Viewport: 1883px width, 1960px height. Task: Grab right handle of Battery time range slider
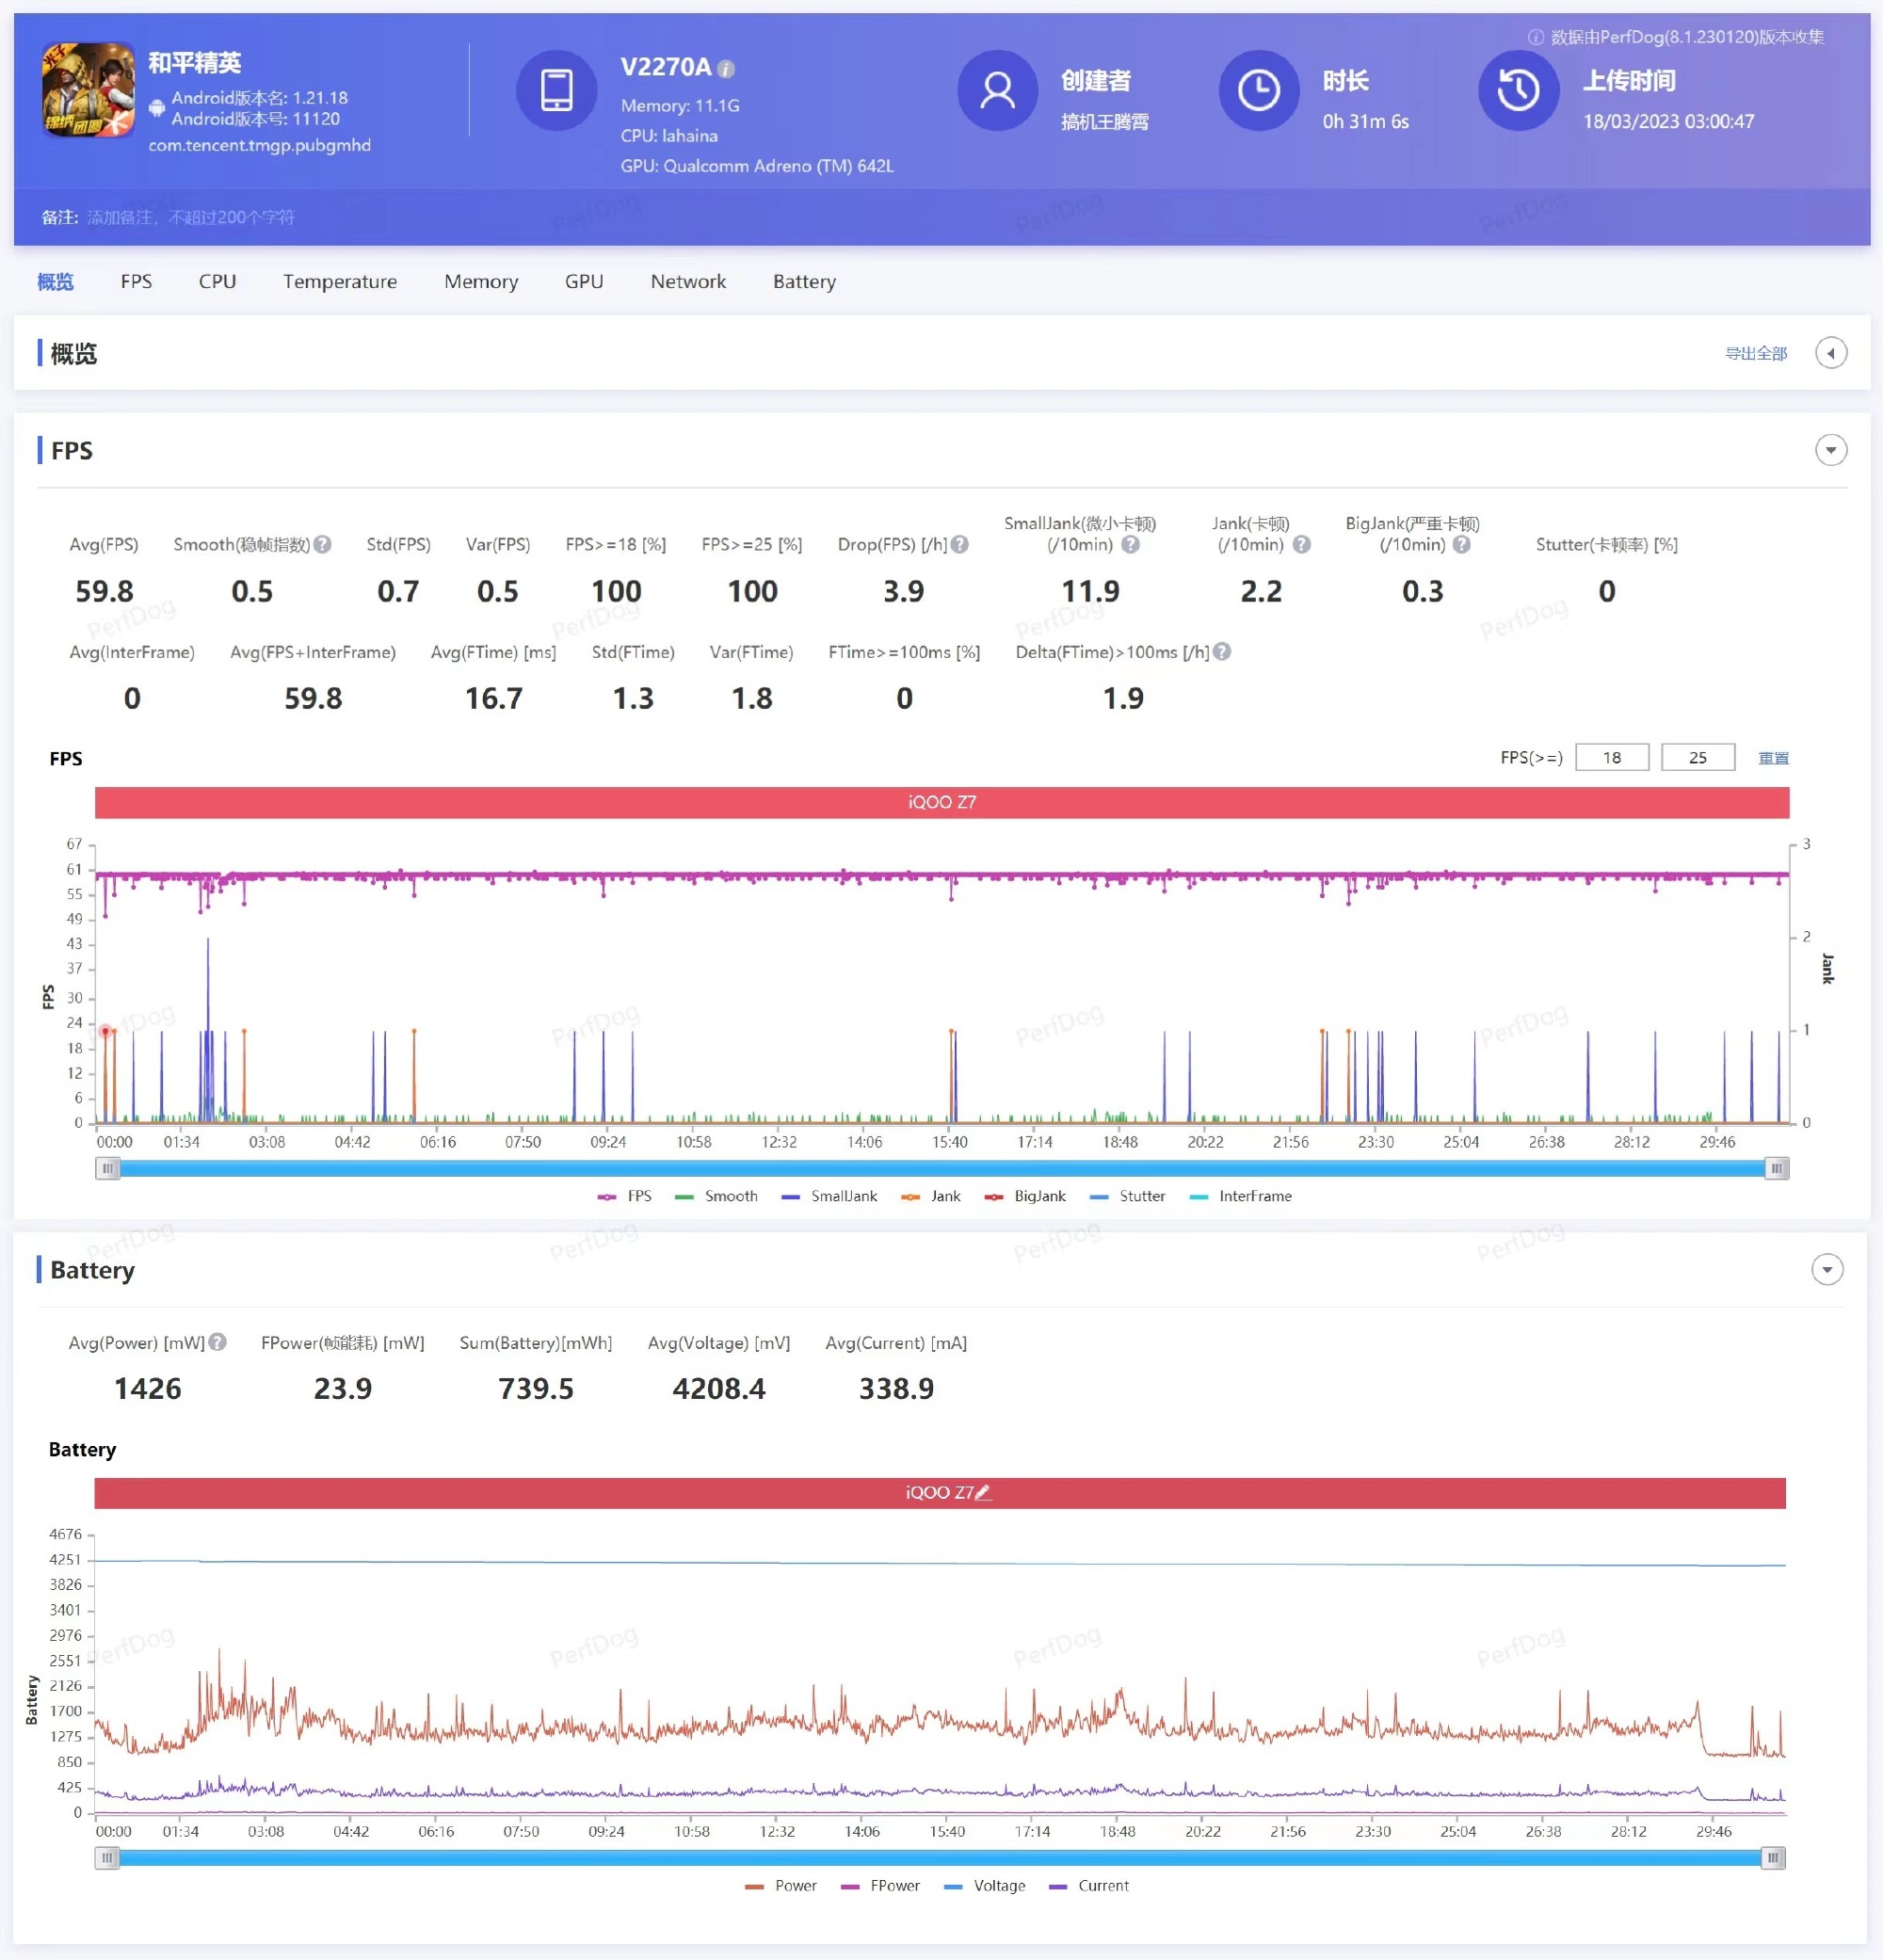click(1773, 1857)
